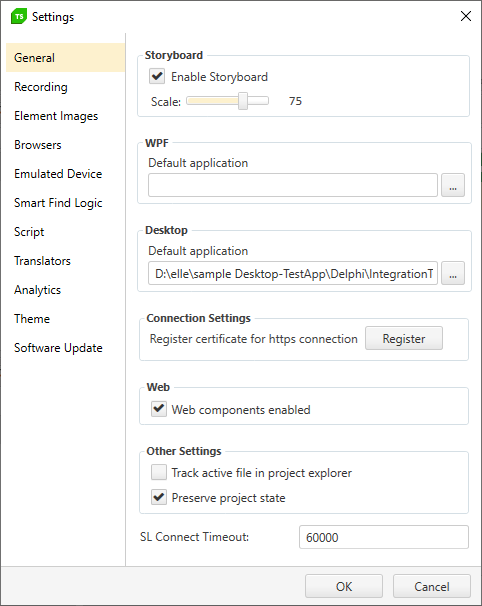
Task: Click the Test Studio logo in title bar
Action: [x=19, y=17]
